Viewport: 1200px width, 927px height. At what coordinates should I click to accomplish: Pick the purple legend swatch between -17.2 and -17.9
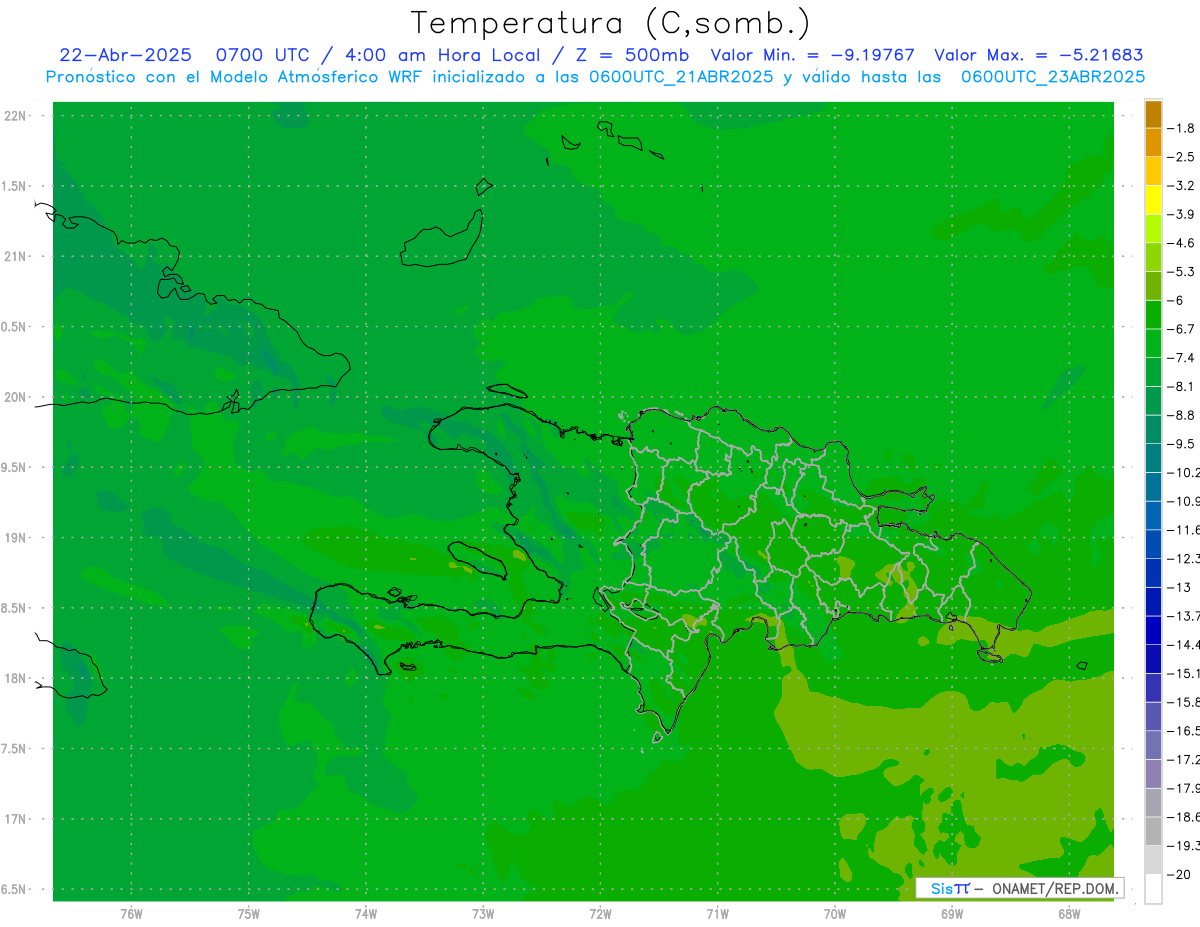pos(1153,774)
